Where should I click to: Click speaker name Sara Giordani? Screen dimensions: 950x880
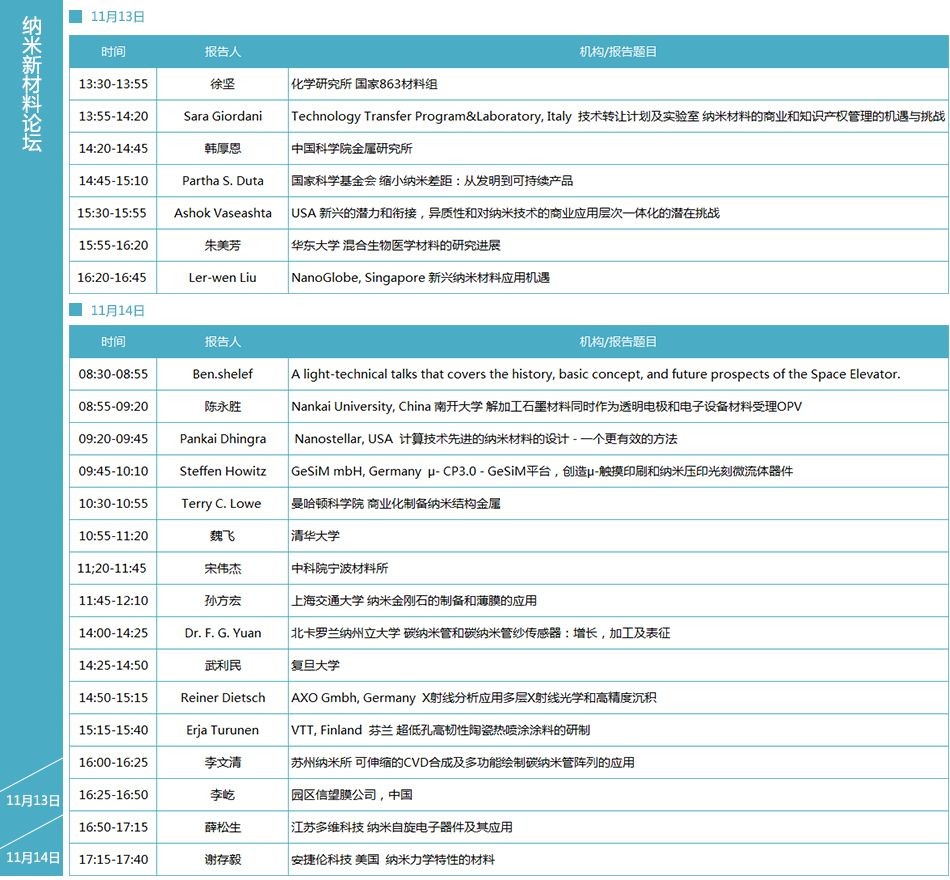tap(222, 116)
